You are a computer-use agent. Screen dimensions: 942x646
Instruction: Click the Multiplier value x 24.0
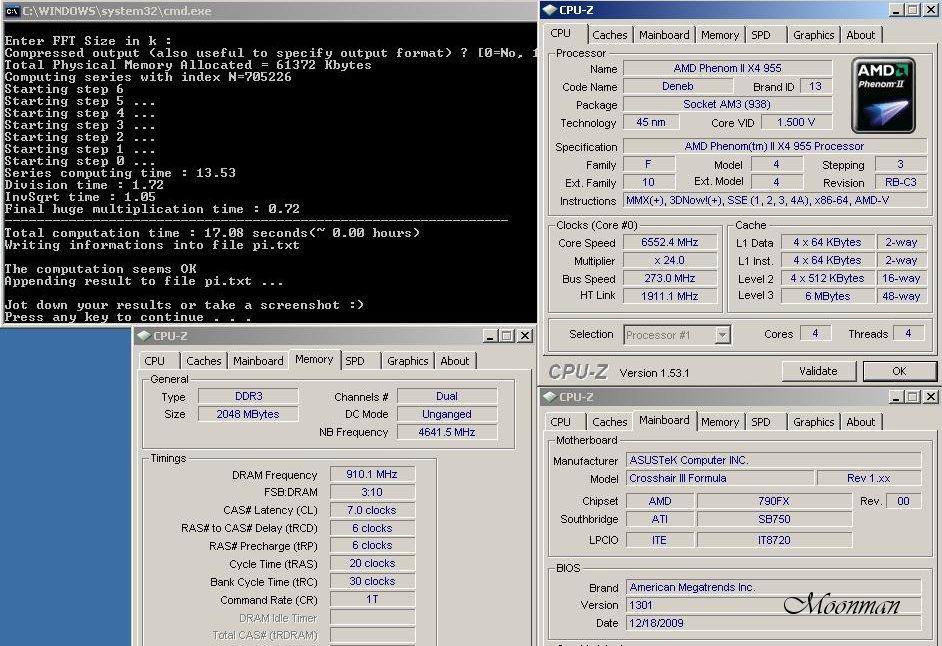[670, 260]
